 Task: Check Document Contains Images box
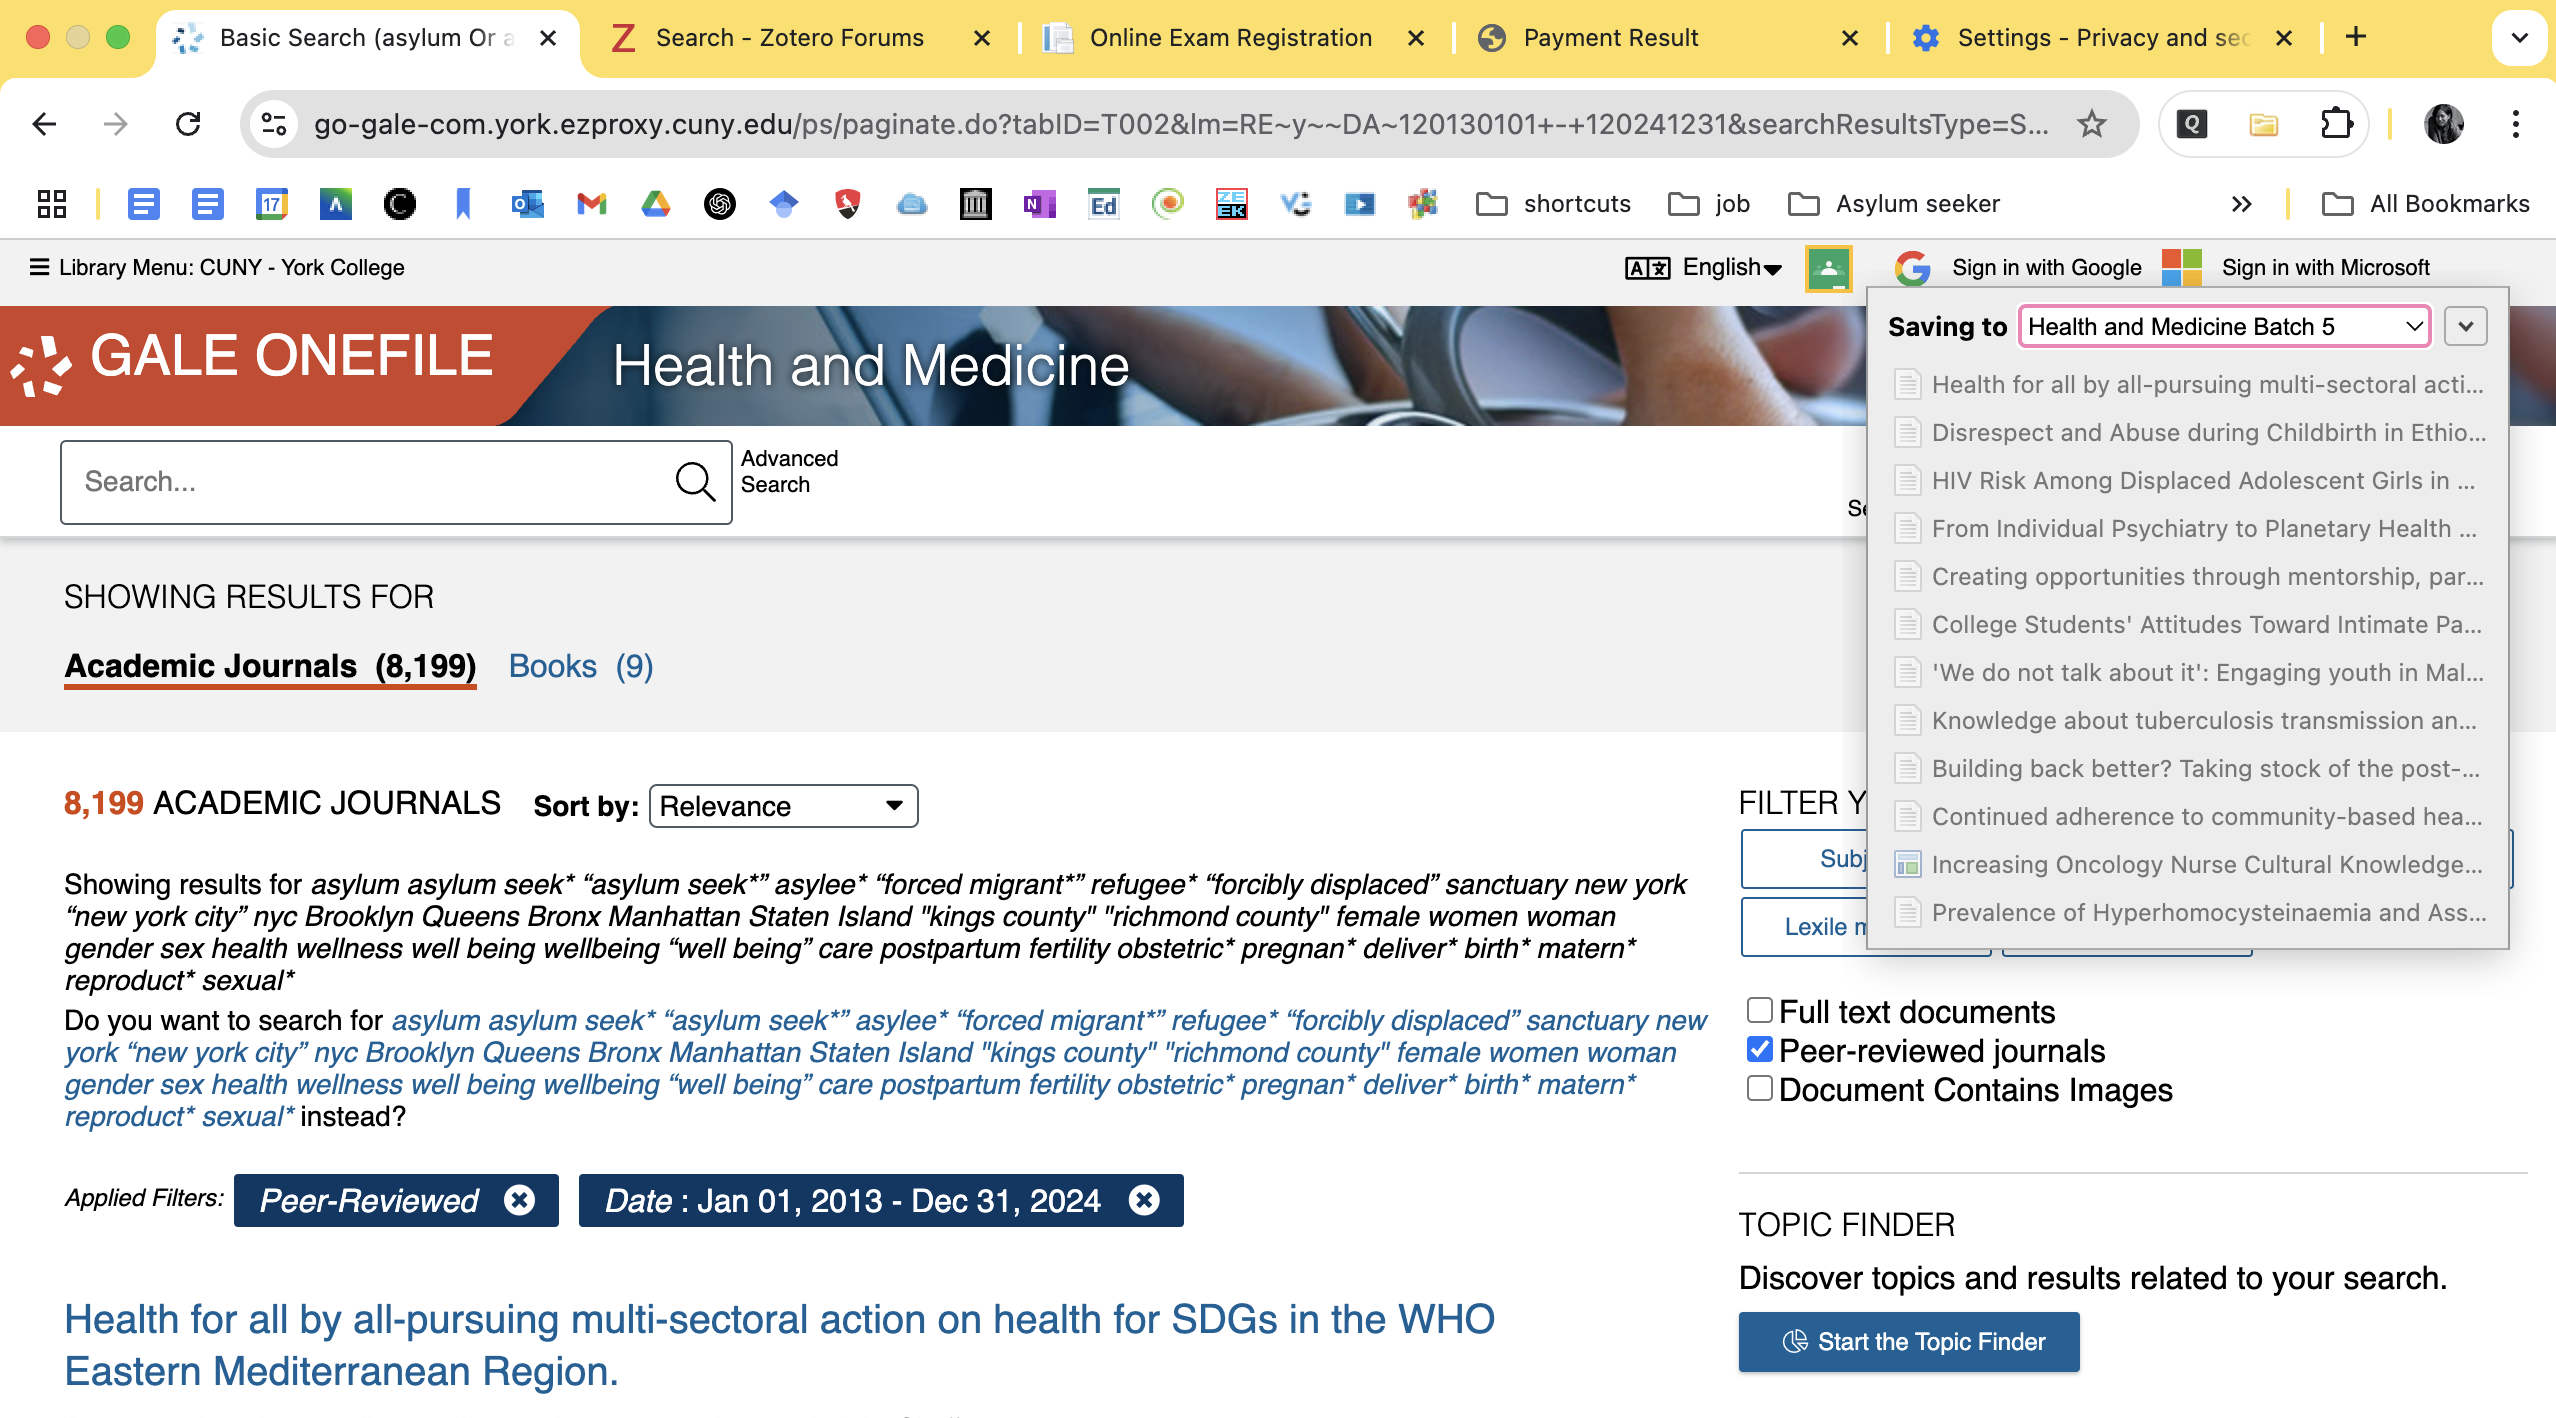pyautogui.click(x=1759, y=1088)
